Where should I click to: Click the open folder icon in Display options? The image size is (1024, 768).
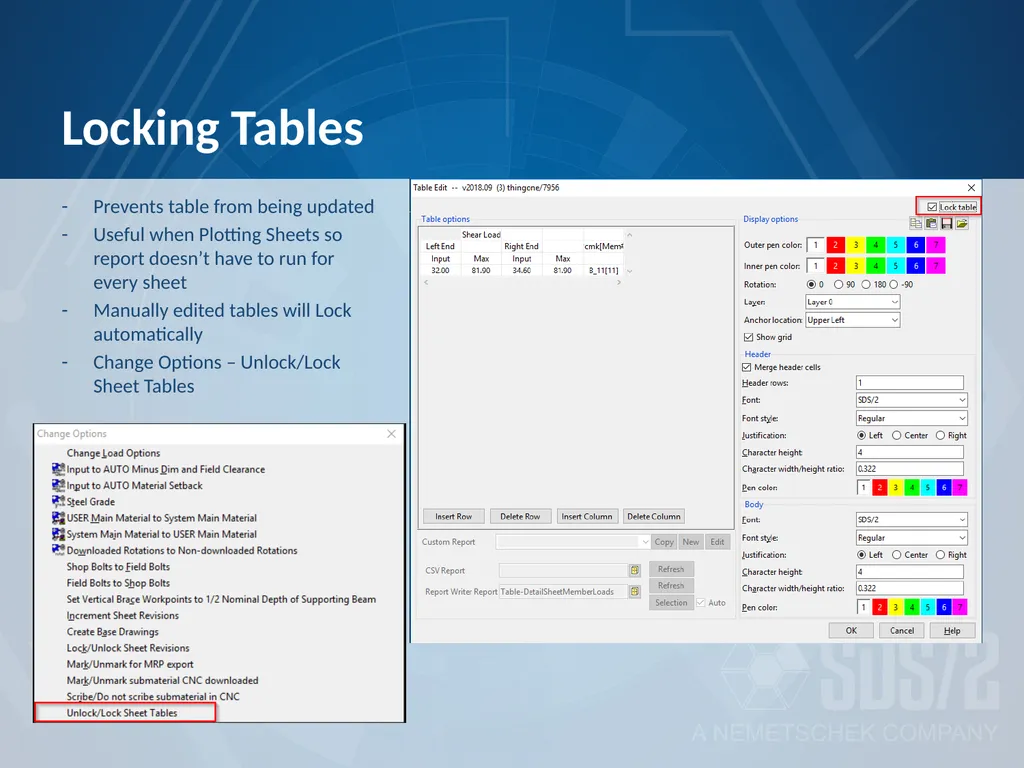pyautogui.click(x=962, y=223)
